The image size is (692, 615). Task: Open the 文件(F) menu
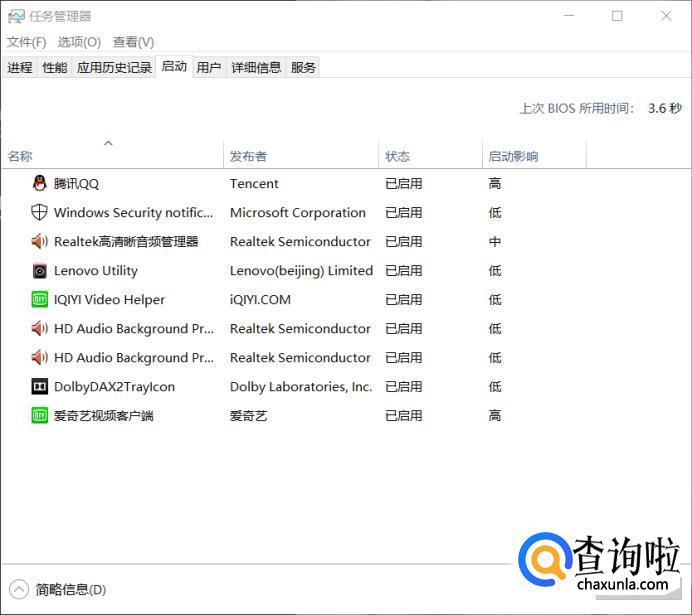[26, 42]
